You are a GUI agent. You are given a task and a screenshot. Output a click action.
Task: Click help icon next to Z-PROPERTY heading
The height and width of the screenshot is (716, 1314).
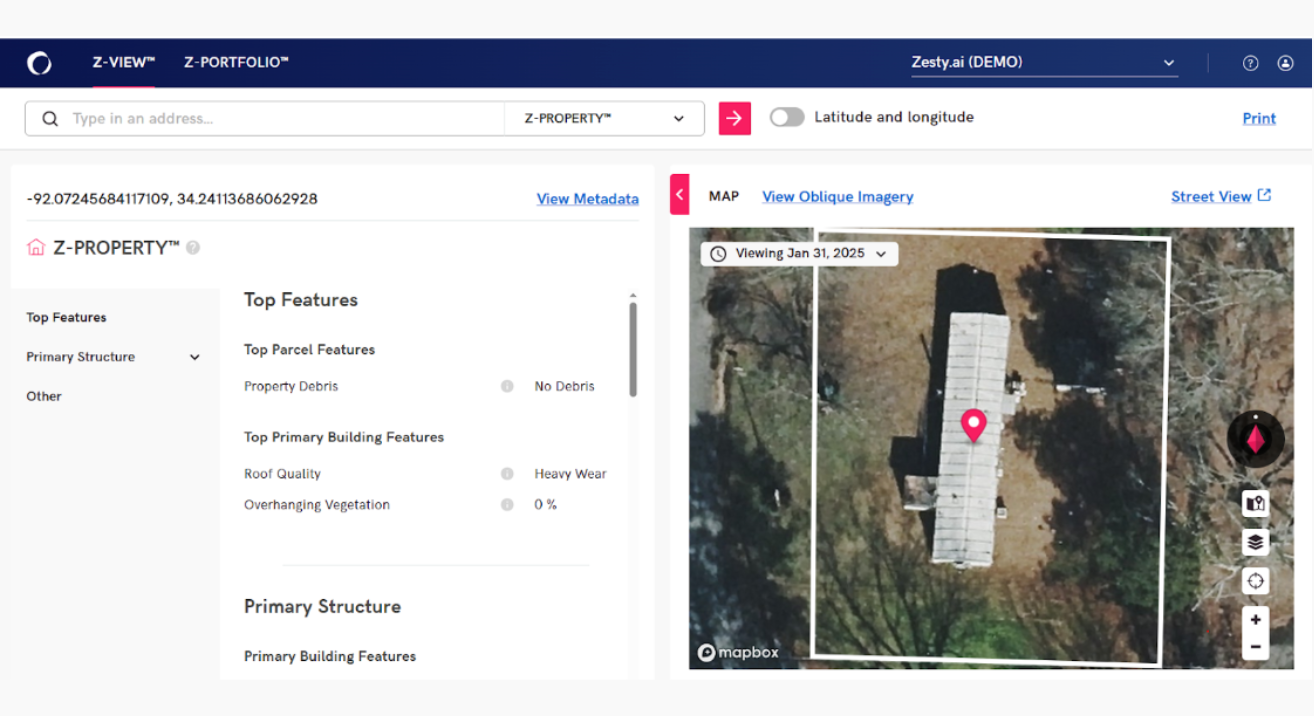193,247
